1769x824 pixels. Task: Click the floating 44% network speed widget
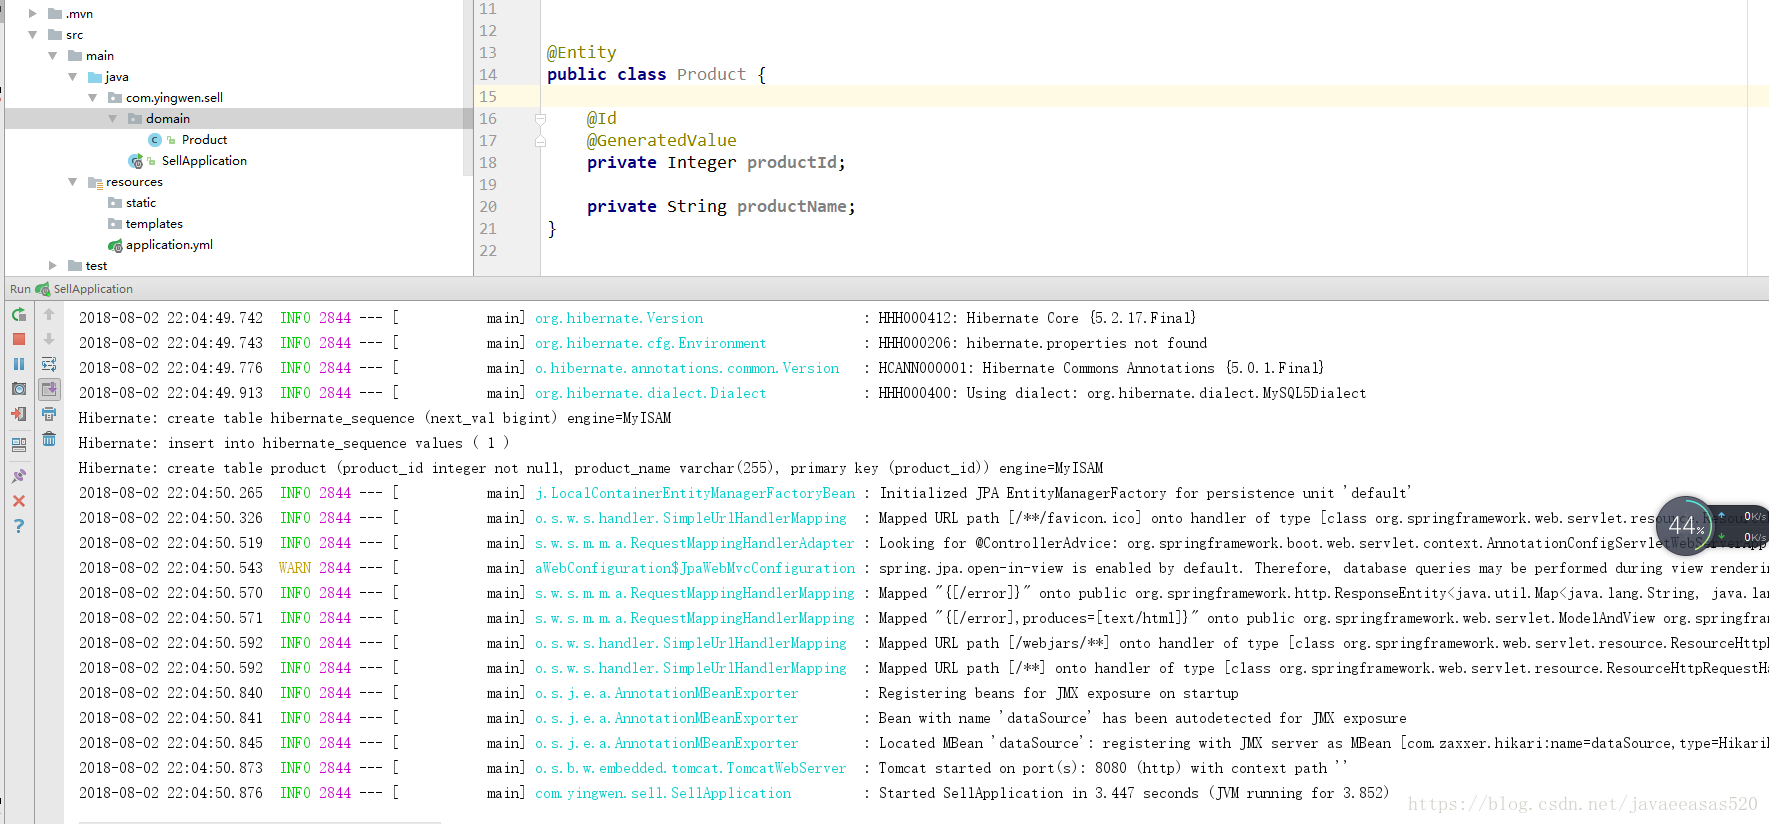click(1686, 526)
